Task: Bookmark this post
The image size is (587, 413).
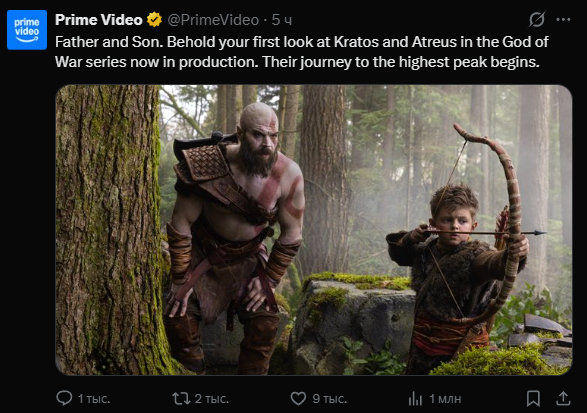Action: (533, 398)
